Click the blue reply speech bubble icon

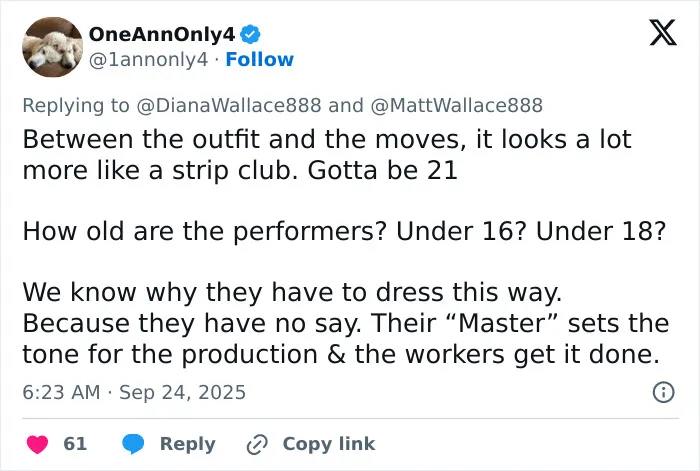click(133, 444)
